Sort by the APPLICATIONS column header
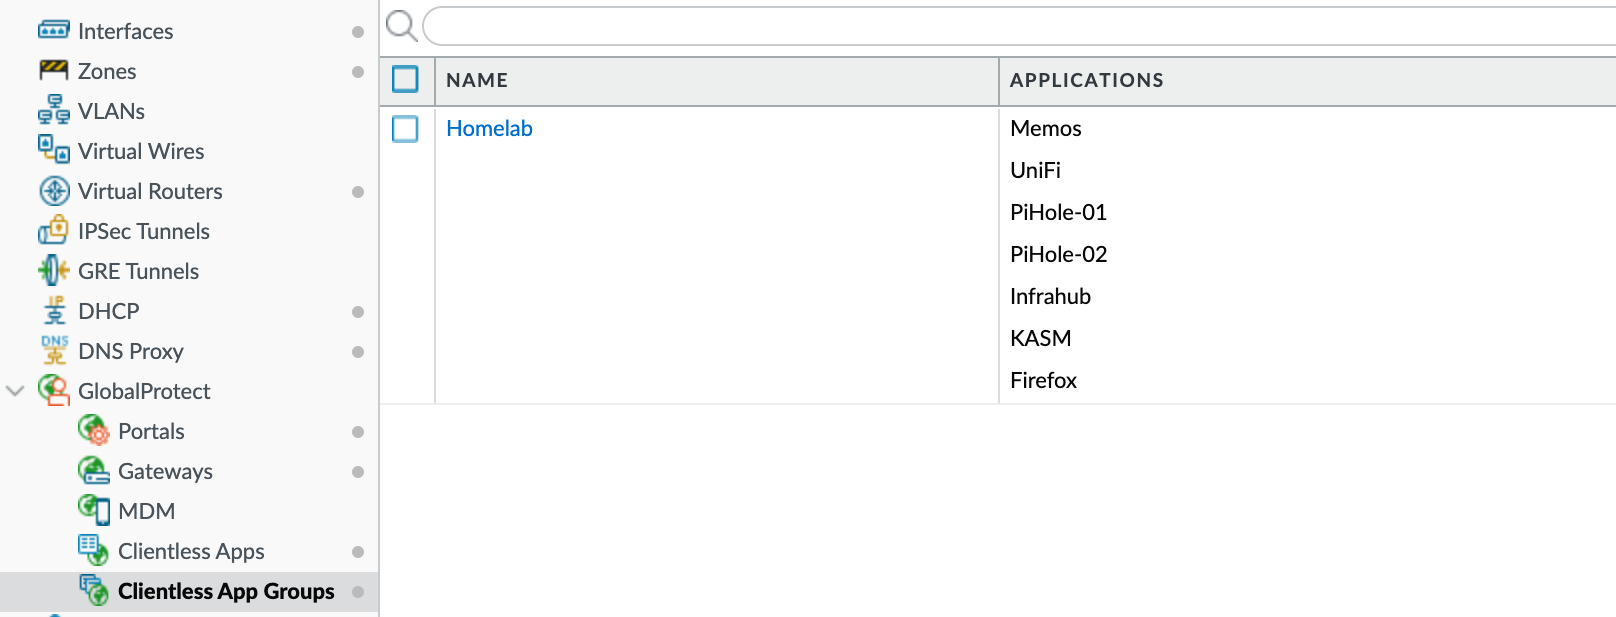 click(x=1086, y=81)
